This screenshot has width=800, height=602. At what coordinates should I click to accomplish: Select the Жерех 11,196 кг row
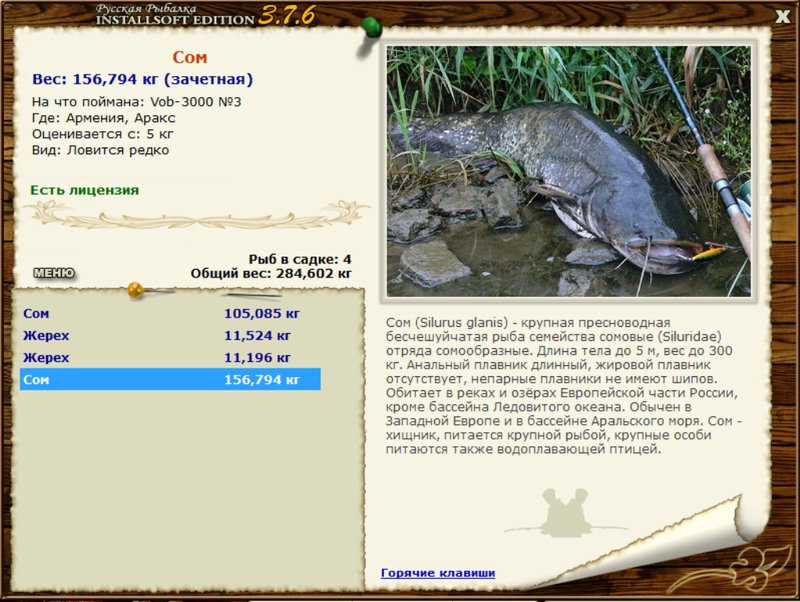[170, 357]
